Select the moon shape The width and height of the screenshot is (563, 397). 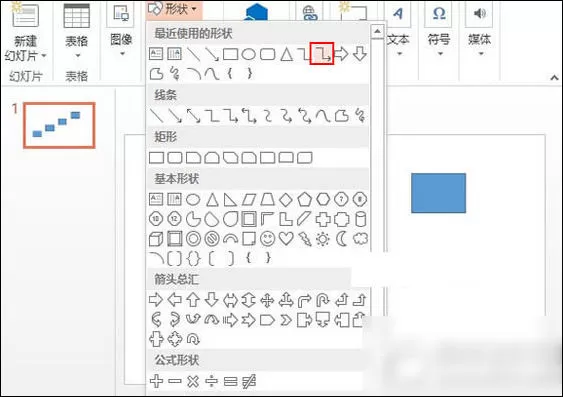(341, 239)
